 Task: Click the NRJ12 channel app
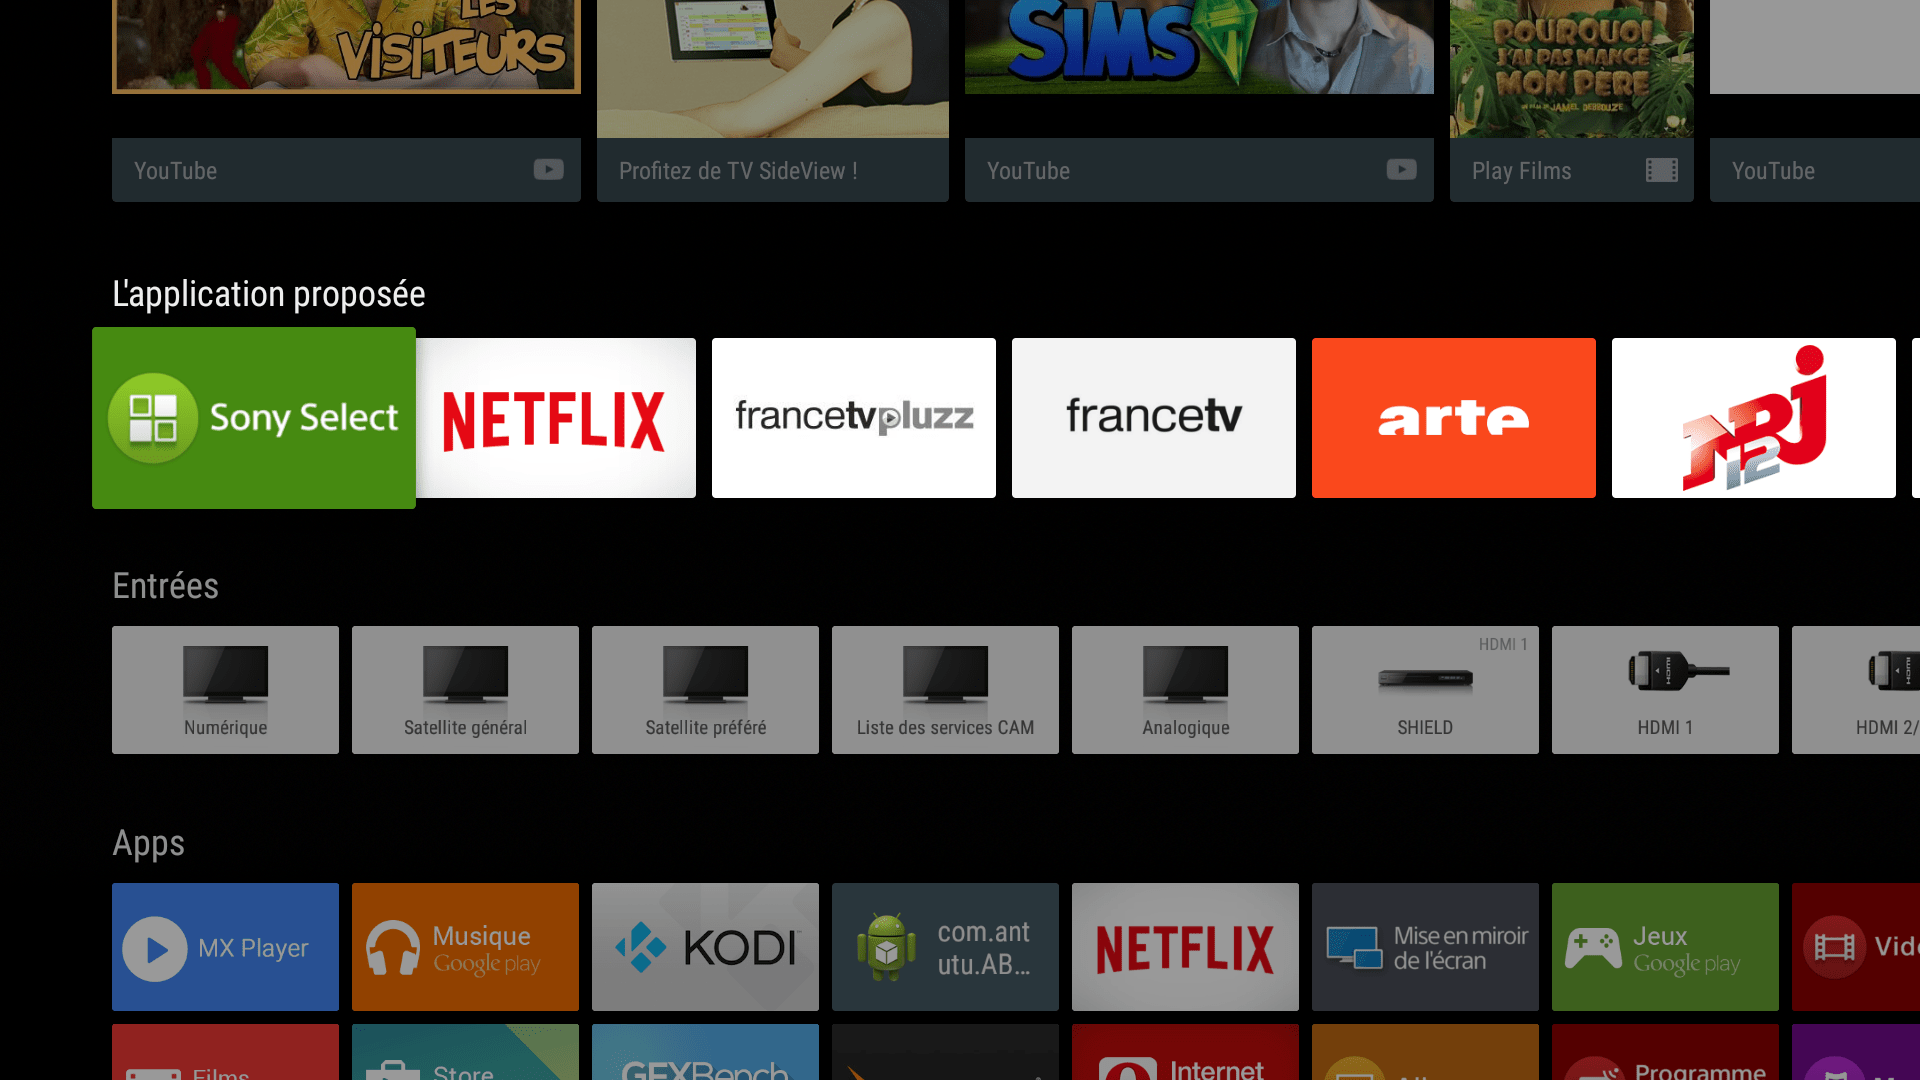tap(1753, 417)
